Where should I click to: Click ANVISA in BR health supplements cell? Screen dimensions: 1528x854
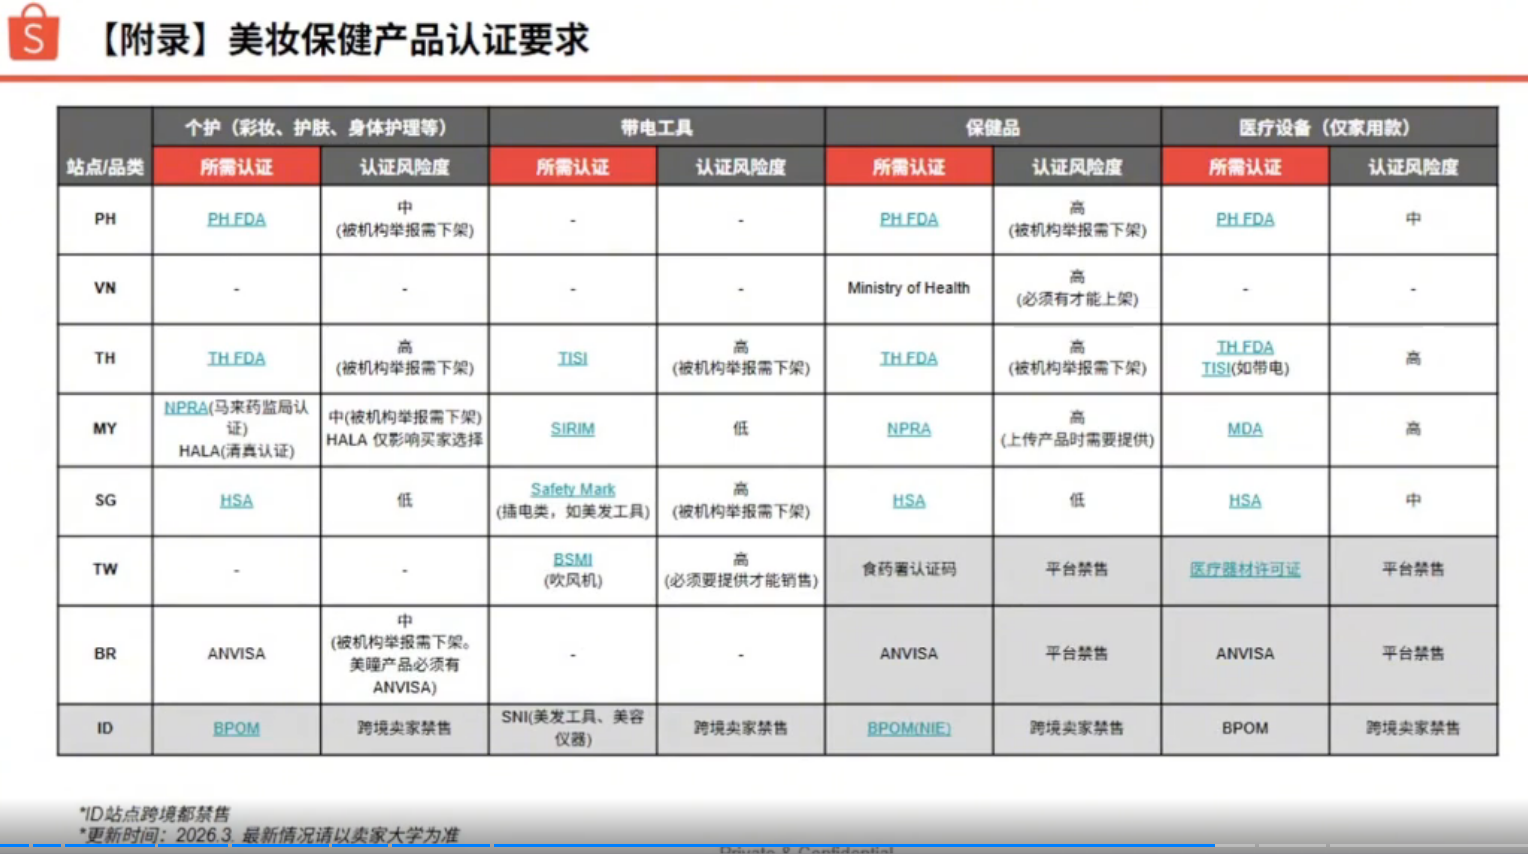[909, 653]
